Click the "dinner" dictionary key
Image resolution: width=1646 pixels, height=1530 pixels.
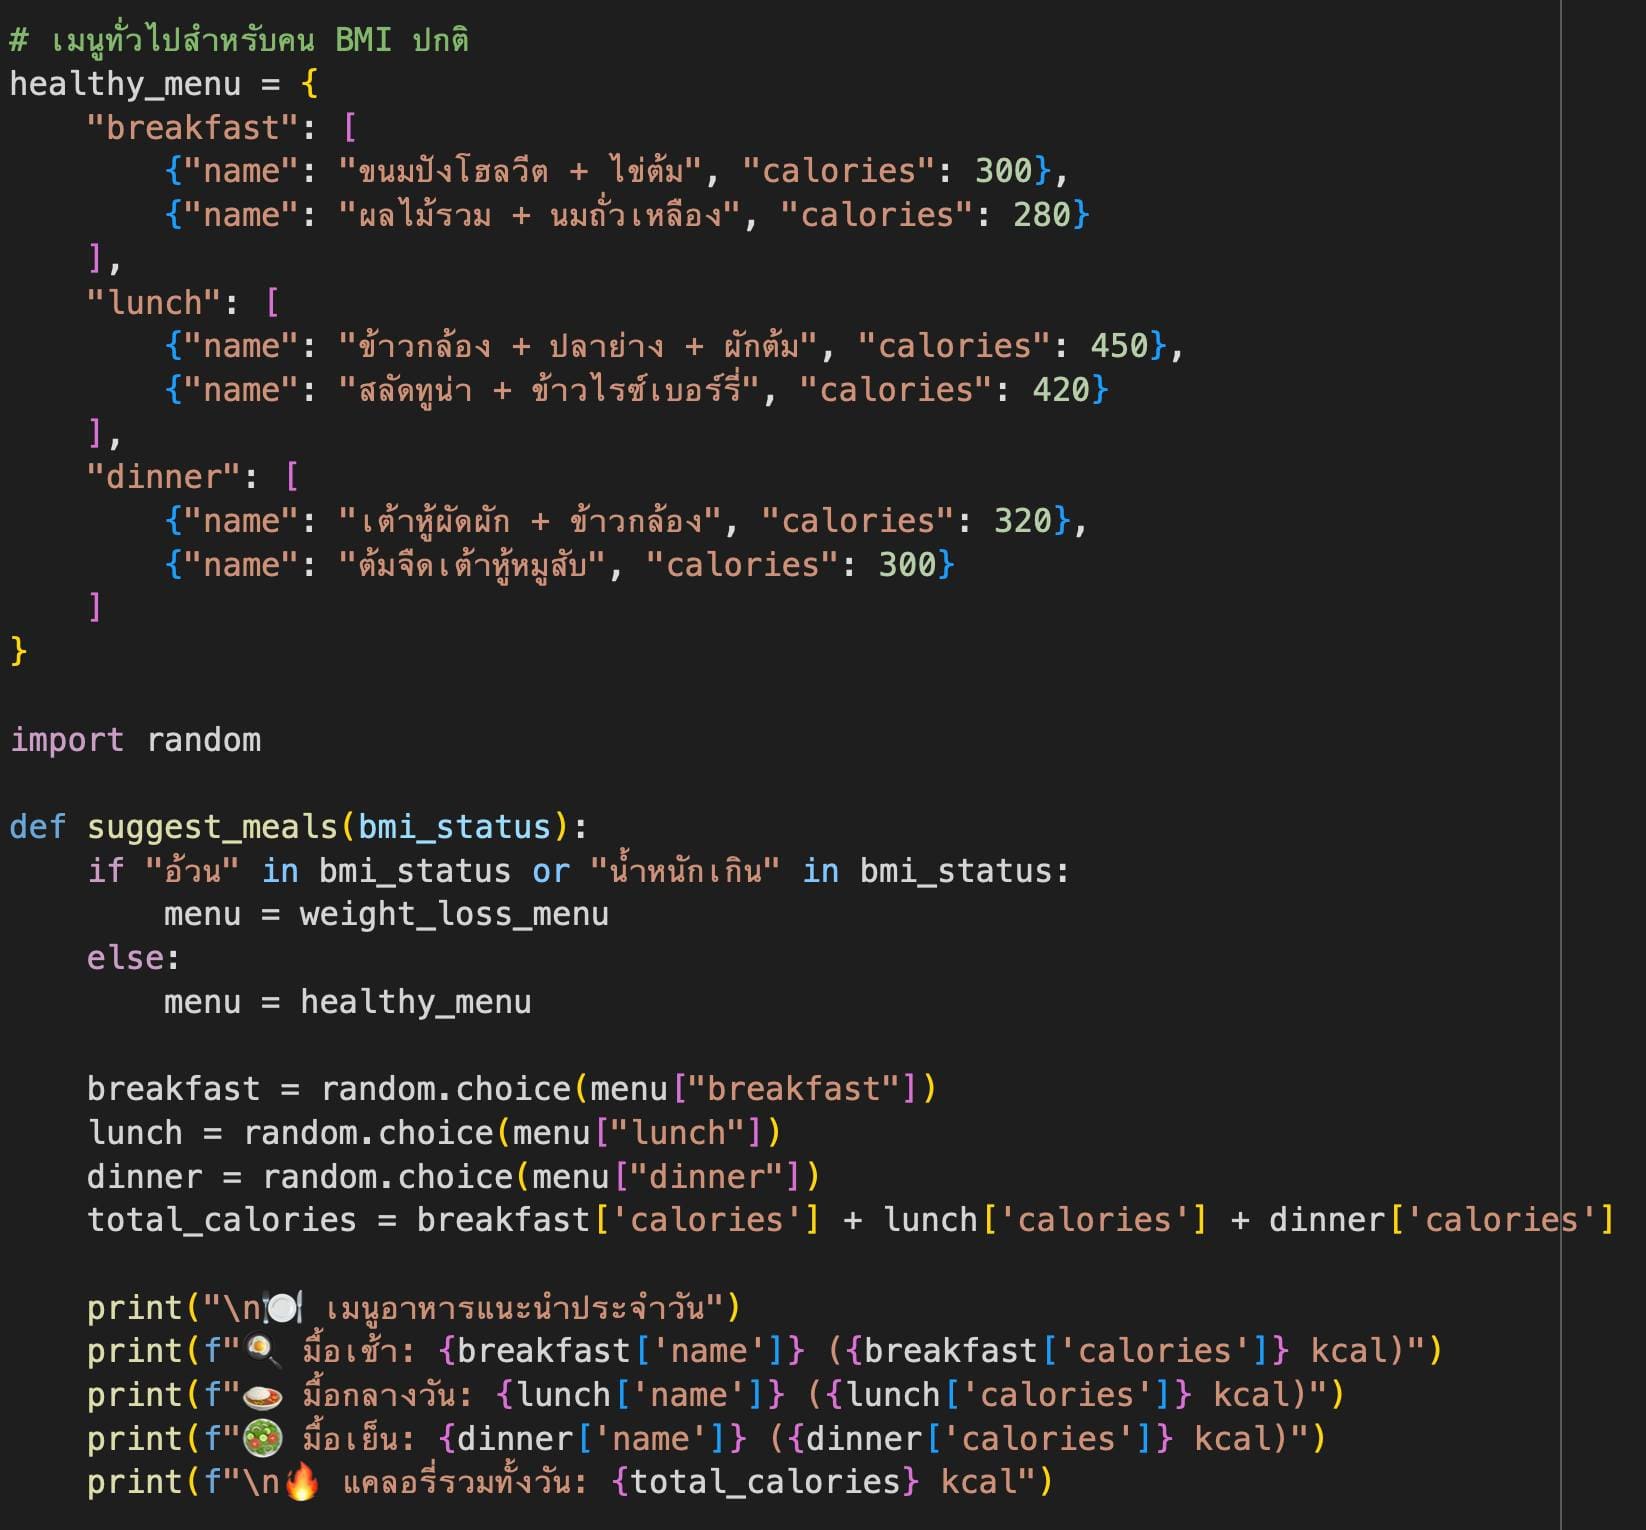164,477
